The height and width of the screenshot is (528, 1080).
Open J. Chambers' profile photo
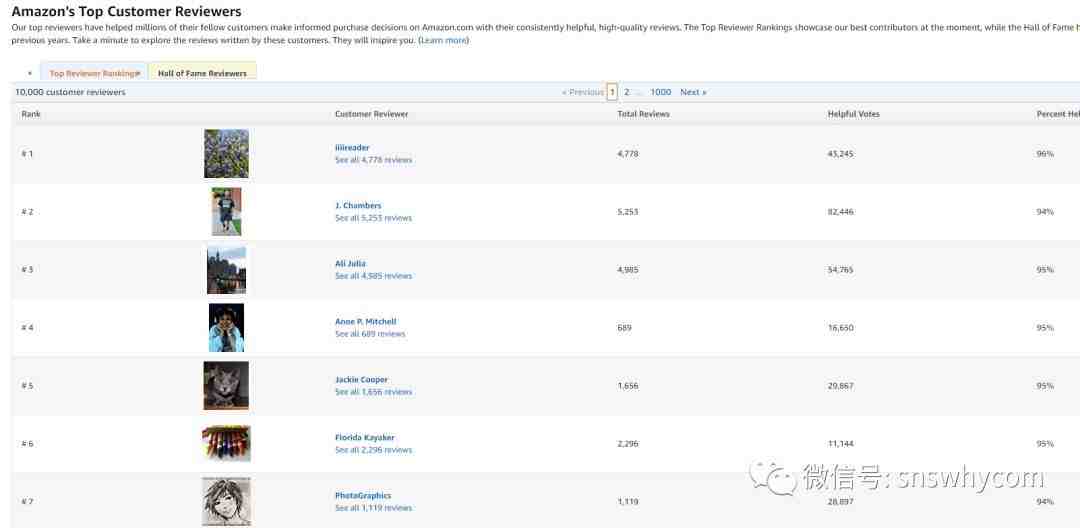click(227, 211)
